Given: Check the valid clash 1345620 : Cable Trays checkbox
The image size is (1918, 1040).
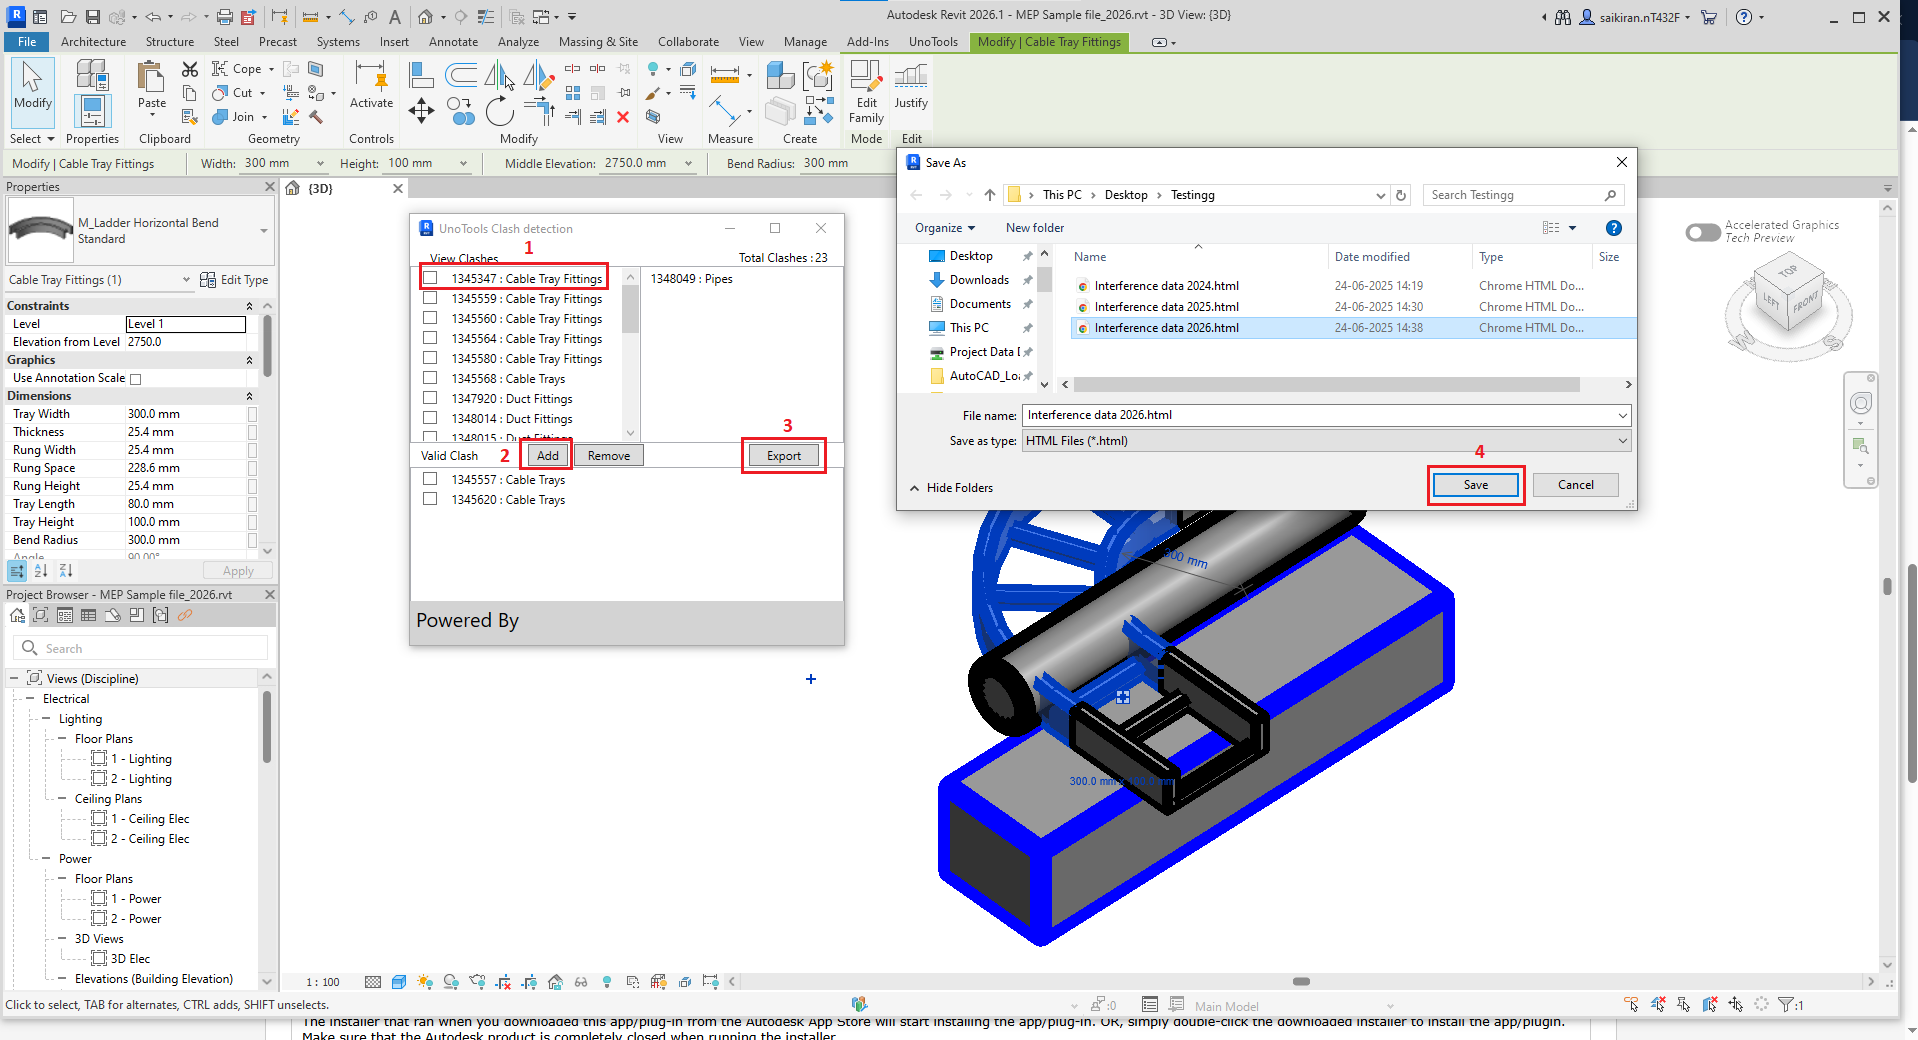Looking at the screenshot, I should click(x=430, y=499).
